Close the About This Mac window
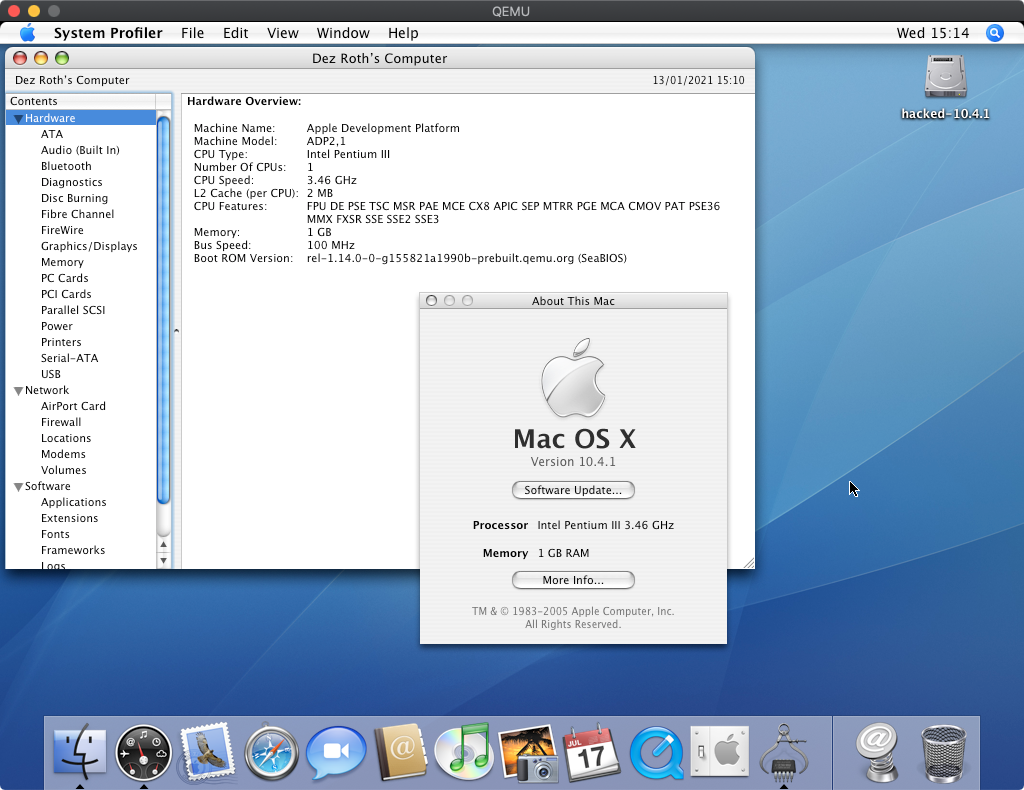1024x790 pixels. 431,300
